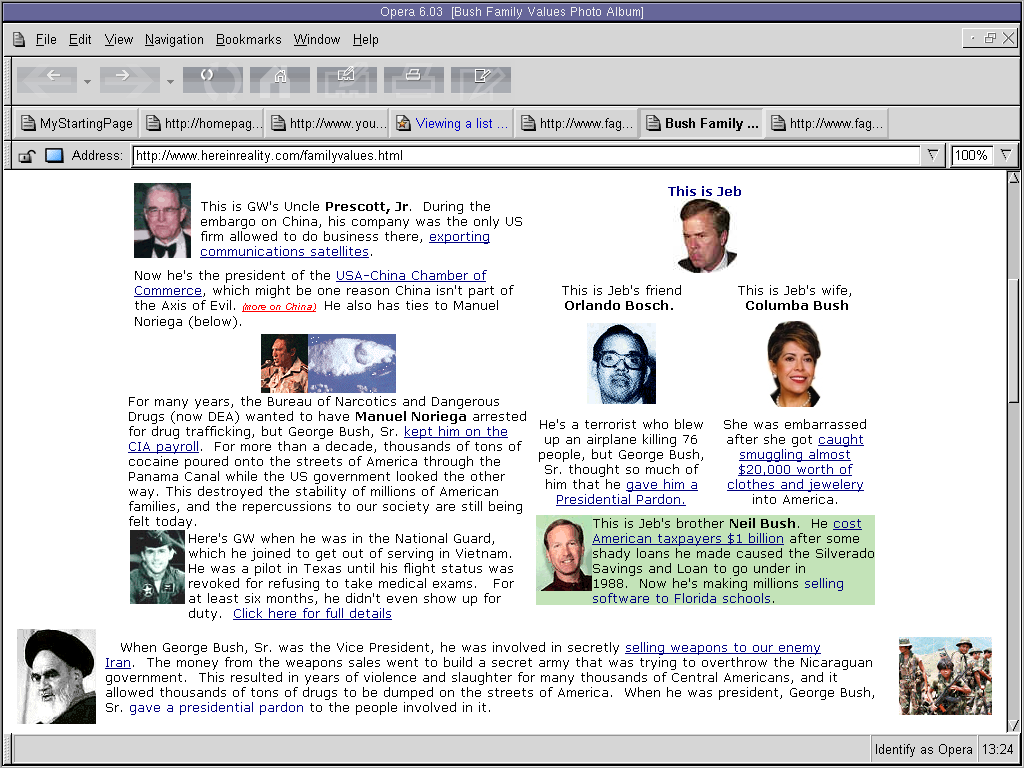Open the Help menu
The width and height of the screenshot is (1024, 768).
point(366,40)
